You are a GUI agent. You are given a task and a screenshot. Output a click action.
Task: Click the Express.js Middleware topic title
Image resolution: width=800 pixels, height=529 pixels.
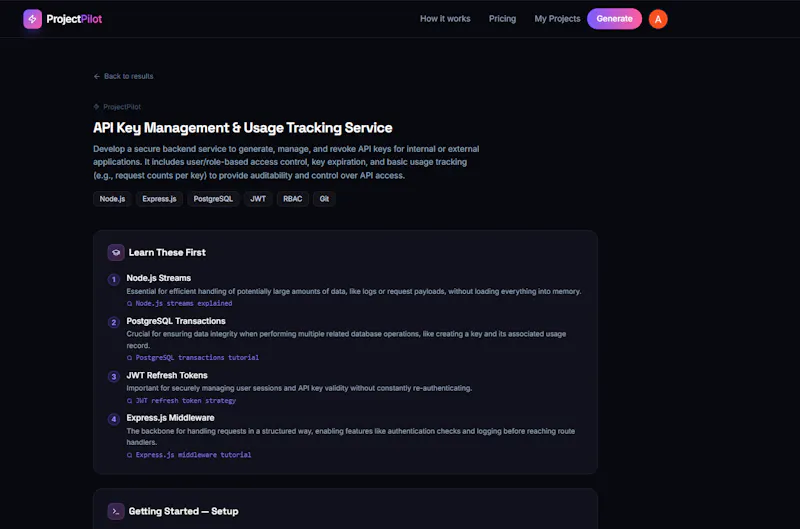[x=170, y=418]
